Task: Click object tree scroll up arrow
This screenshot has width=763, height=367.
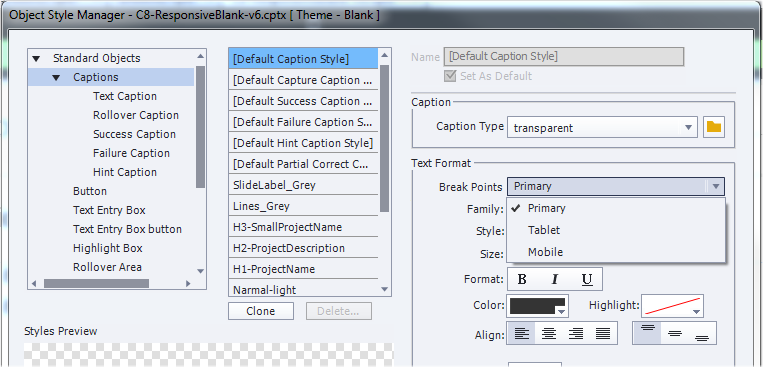Action: click(x=200, y=55)
